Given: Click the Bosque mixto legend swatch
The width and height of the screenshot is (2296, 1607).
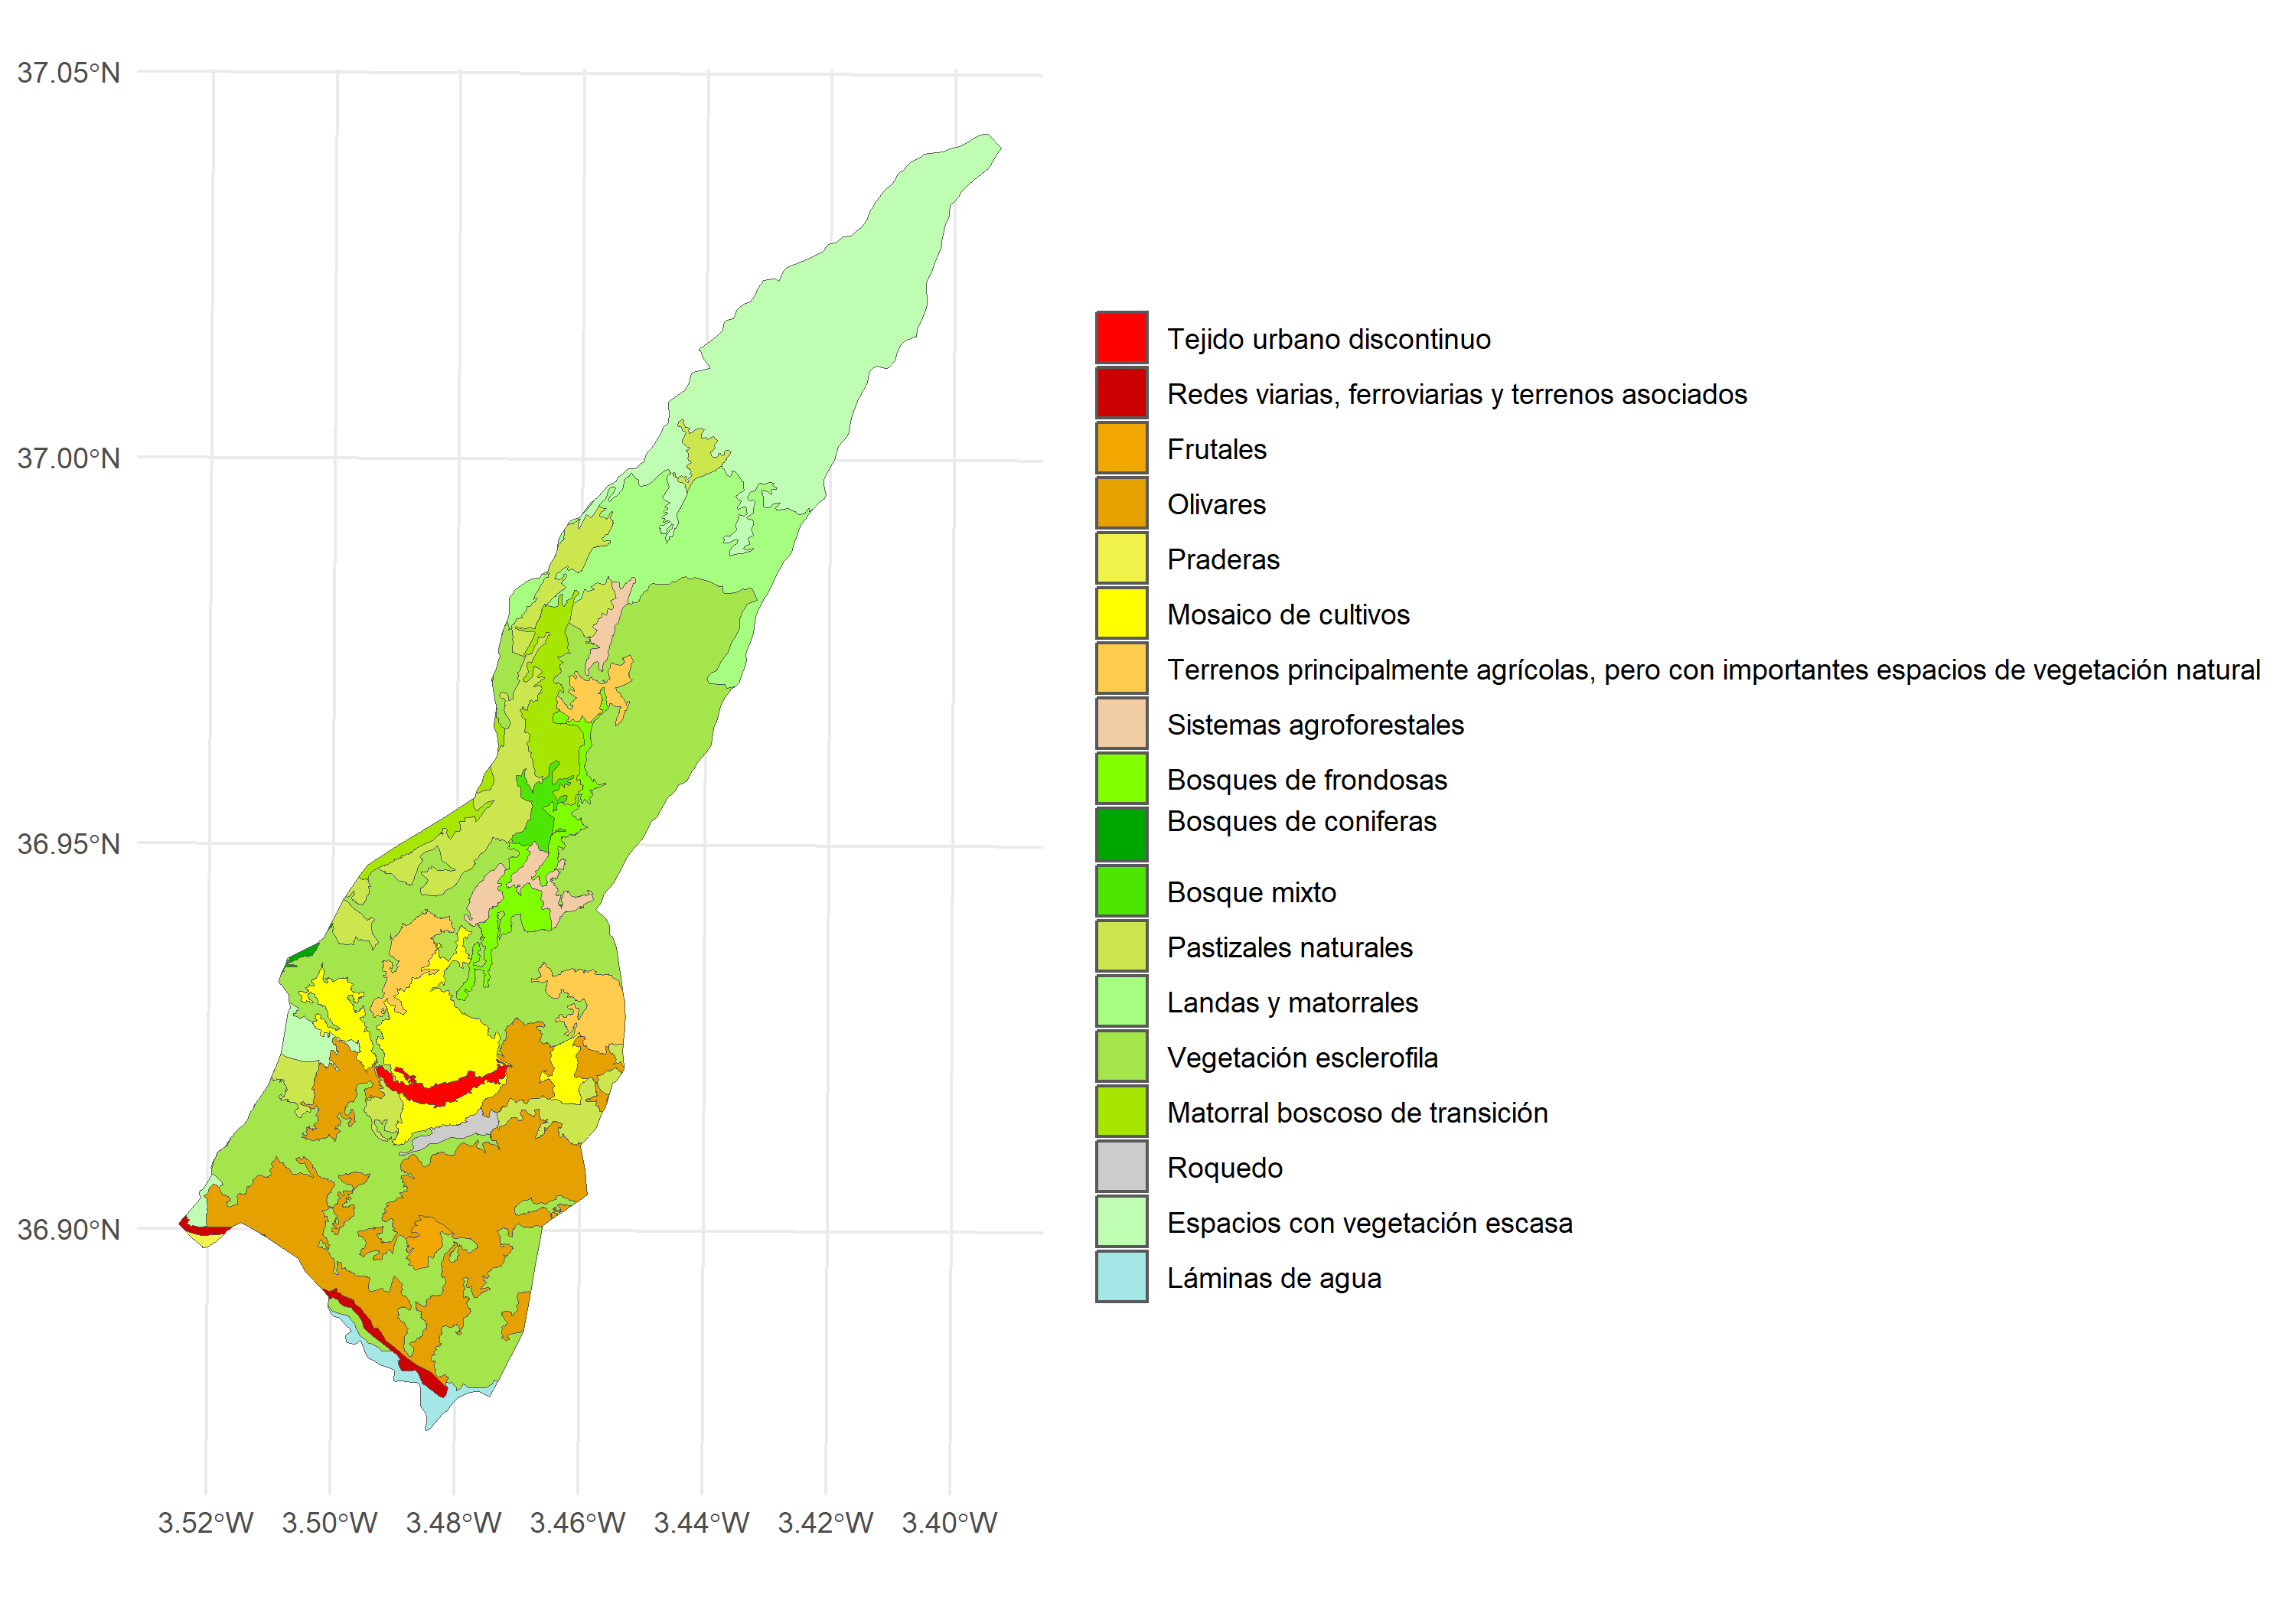Looking at the screenshot, I should point(1121,891).
